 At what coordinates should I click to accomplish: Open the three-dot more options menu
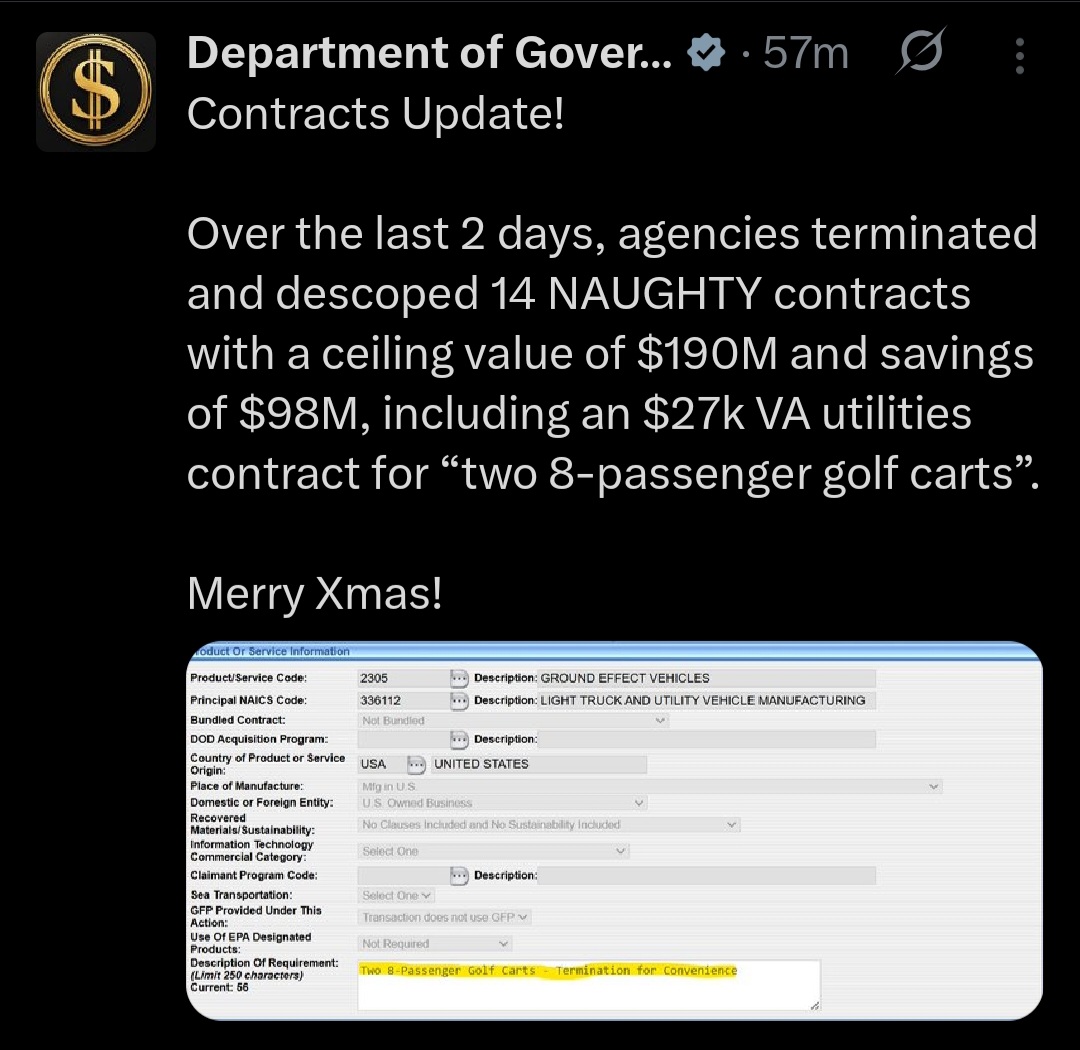(1019, 56)
